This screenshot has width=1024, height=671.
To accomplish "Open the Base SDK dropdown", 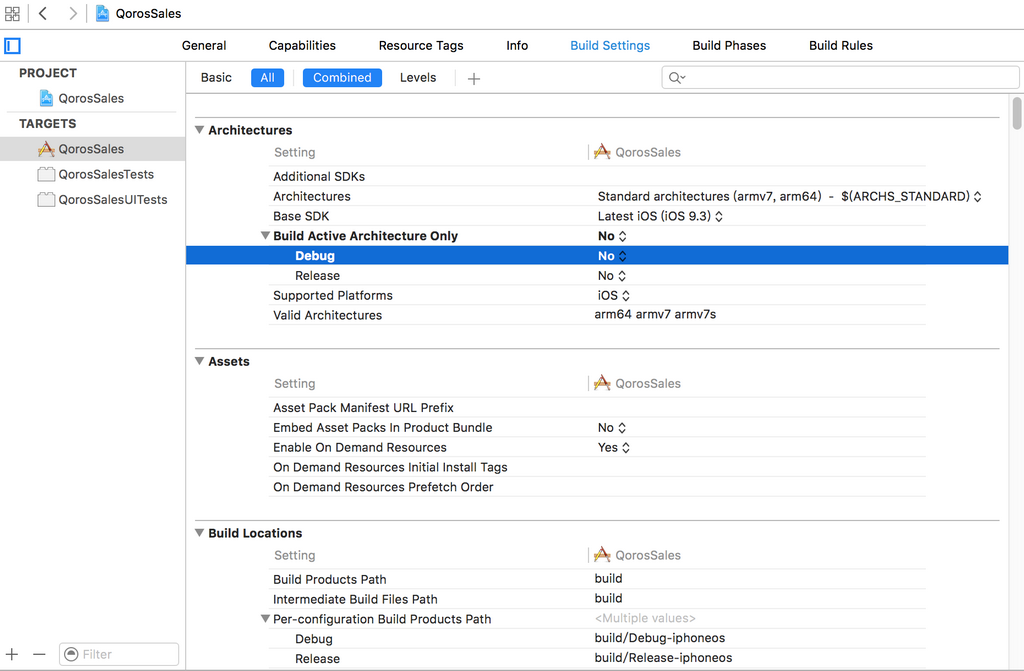I will pyautogui.click(x=660, y=216).
